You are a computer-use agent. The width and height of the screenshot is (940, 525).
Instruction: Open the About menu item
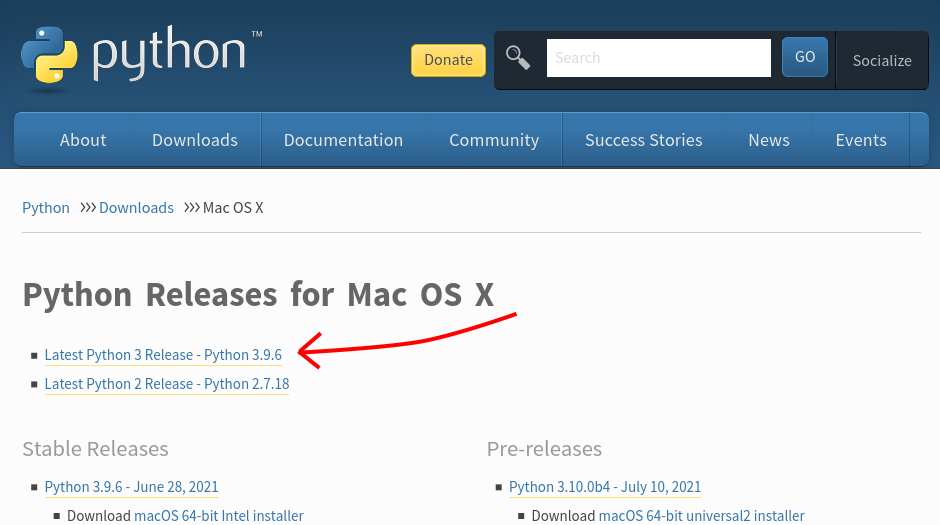pos(83,140)
